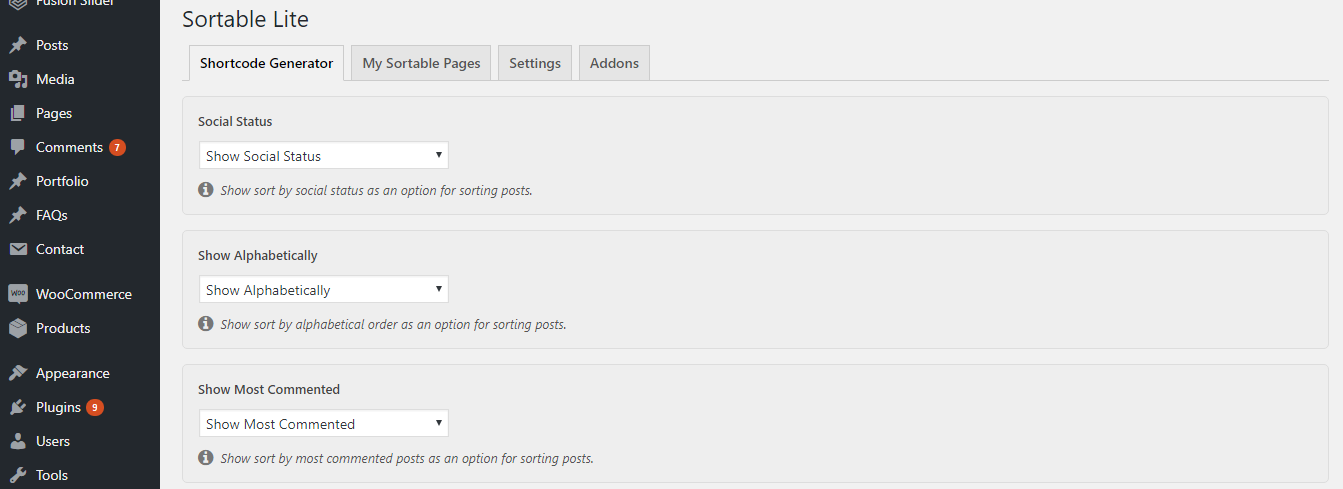This screenshot has height=489, width=1343.
Task: Go to the Portfolio menu link
Action: coord(62,181)
